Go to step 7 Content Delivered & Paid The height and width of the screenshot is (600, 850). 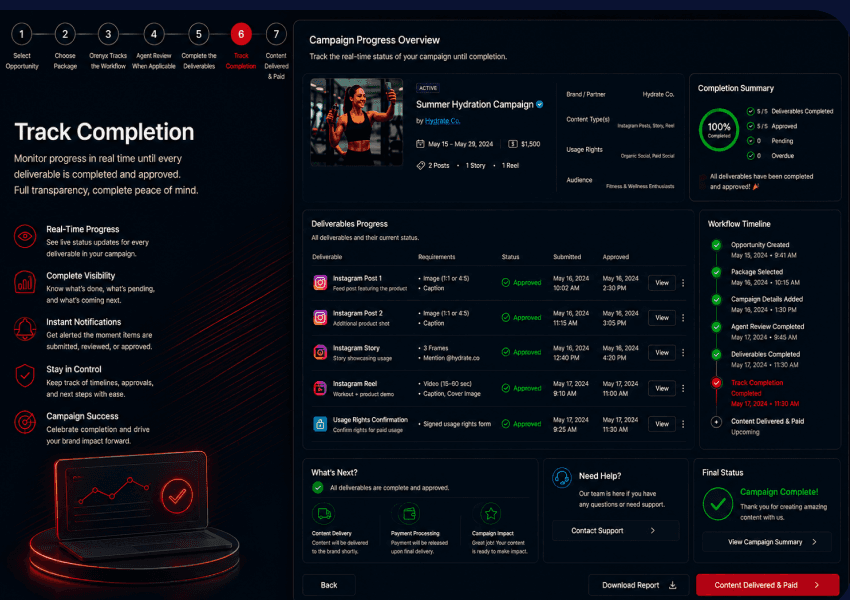coord(276,35)
